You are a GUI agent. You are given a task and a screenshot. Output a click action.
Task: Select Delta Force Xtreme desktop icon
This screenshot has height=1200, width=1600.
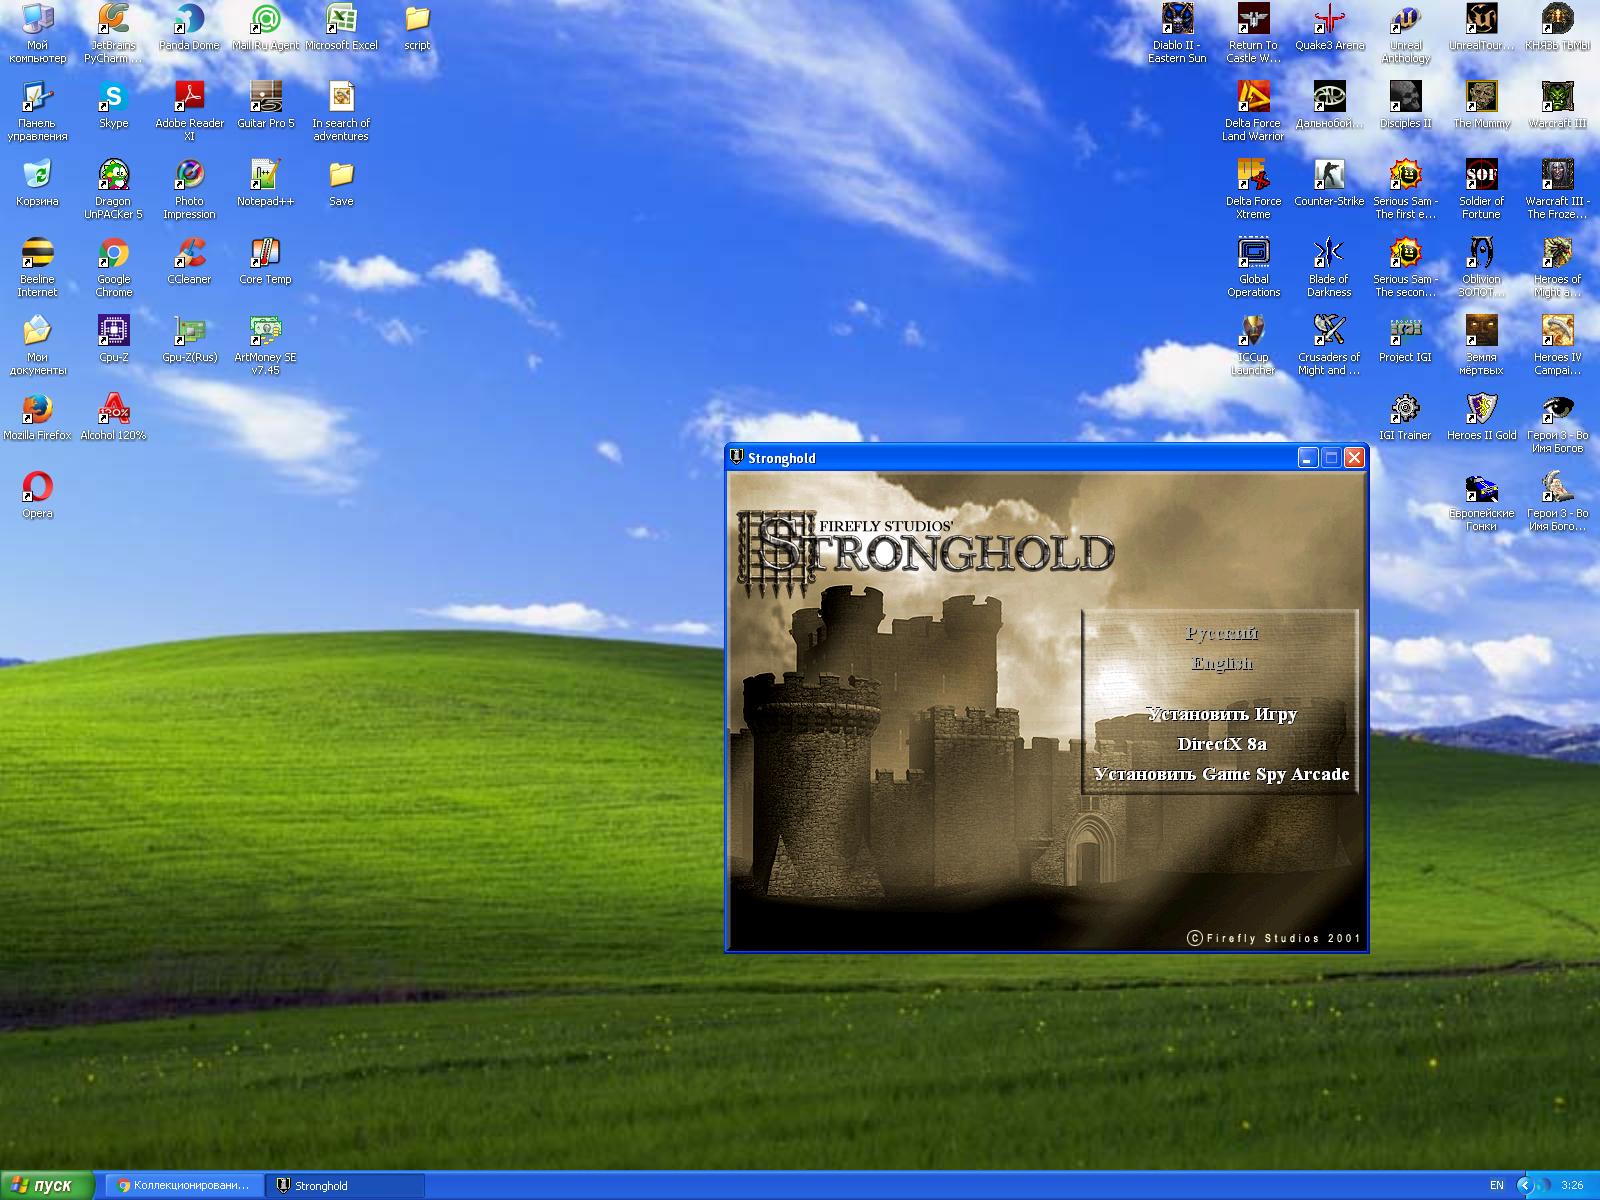click(x=1253, y=189)
